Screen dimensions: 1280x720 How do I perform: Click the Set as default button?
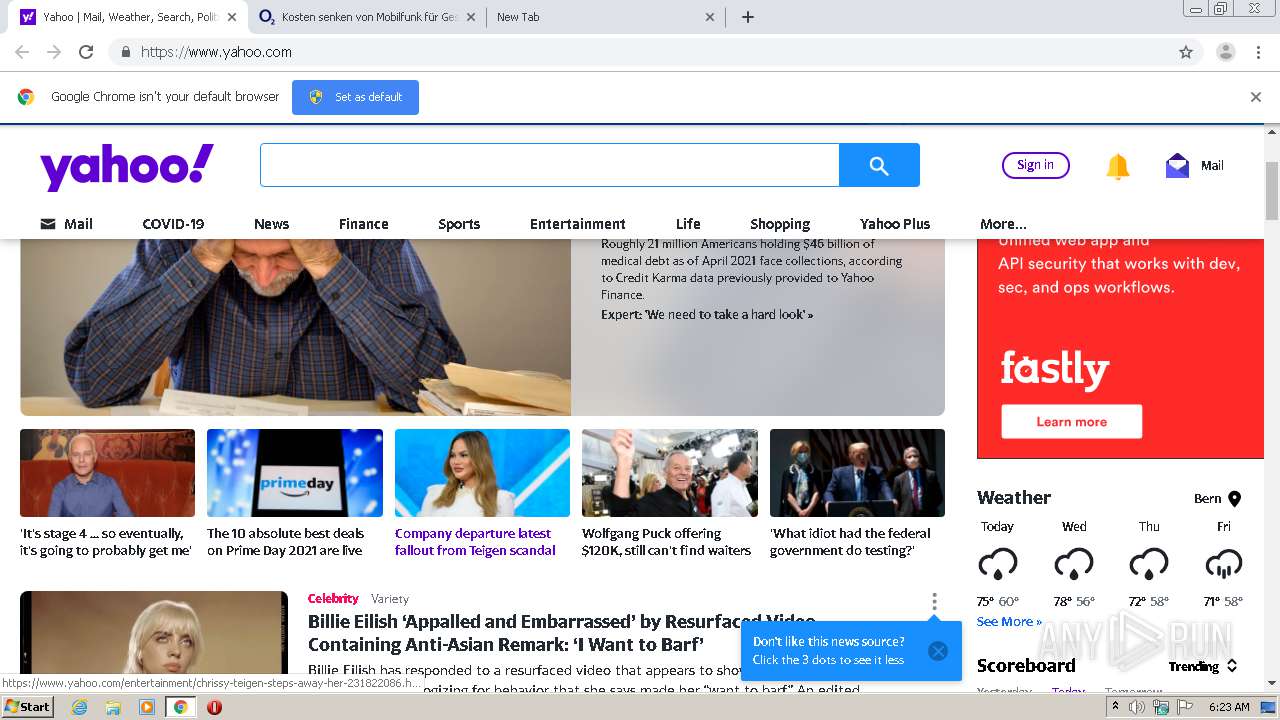(355, 97)
